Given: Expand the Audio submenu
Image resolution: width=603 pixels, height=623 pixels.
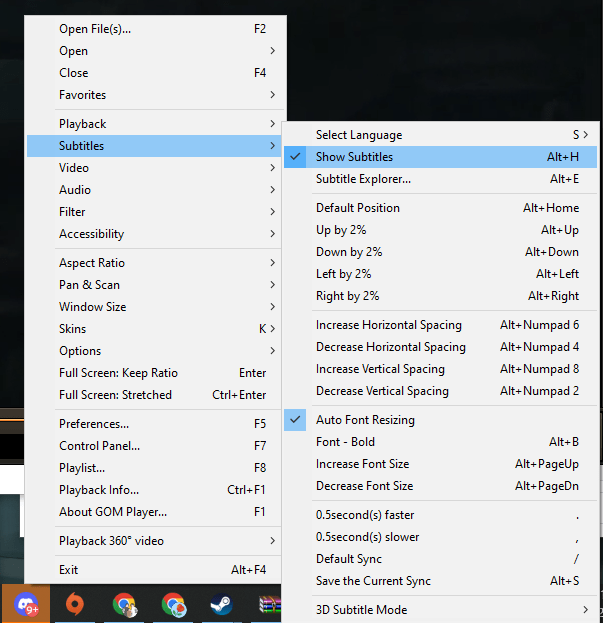Looking at the screenshot, I should pos(154,190).
